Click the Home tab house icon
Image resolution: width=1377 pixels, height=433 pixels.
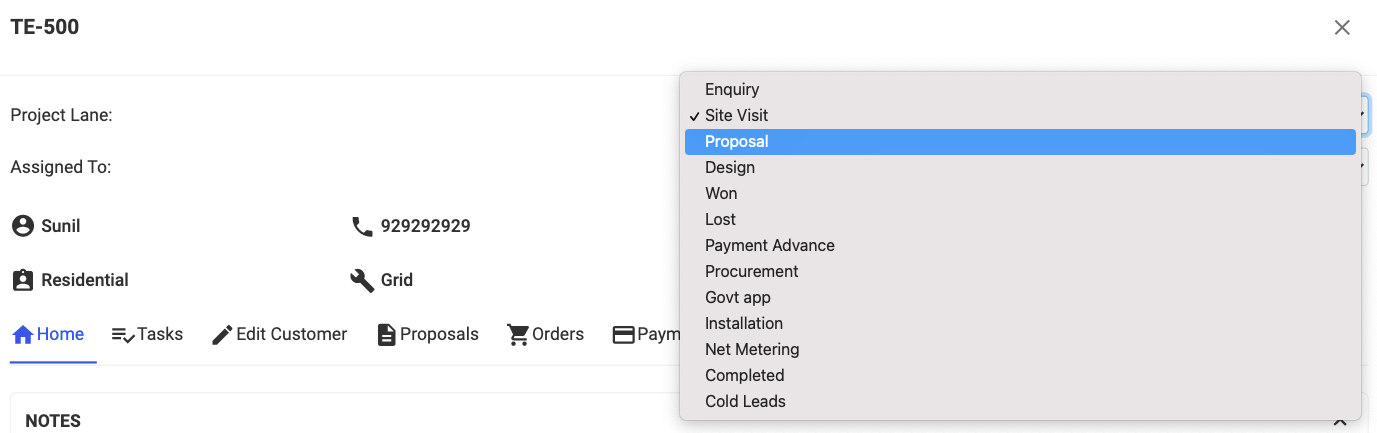point(23,334)
